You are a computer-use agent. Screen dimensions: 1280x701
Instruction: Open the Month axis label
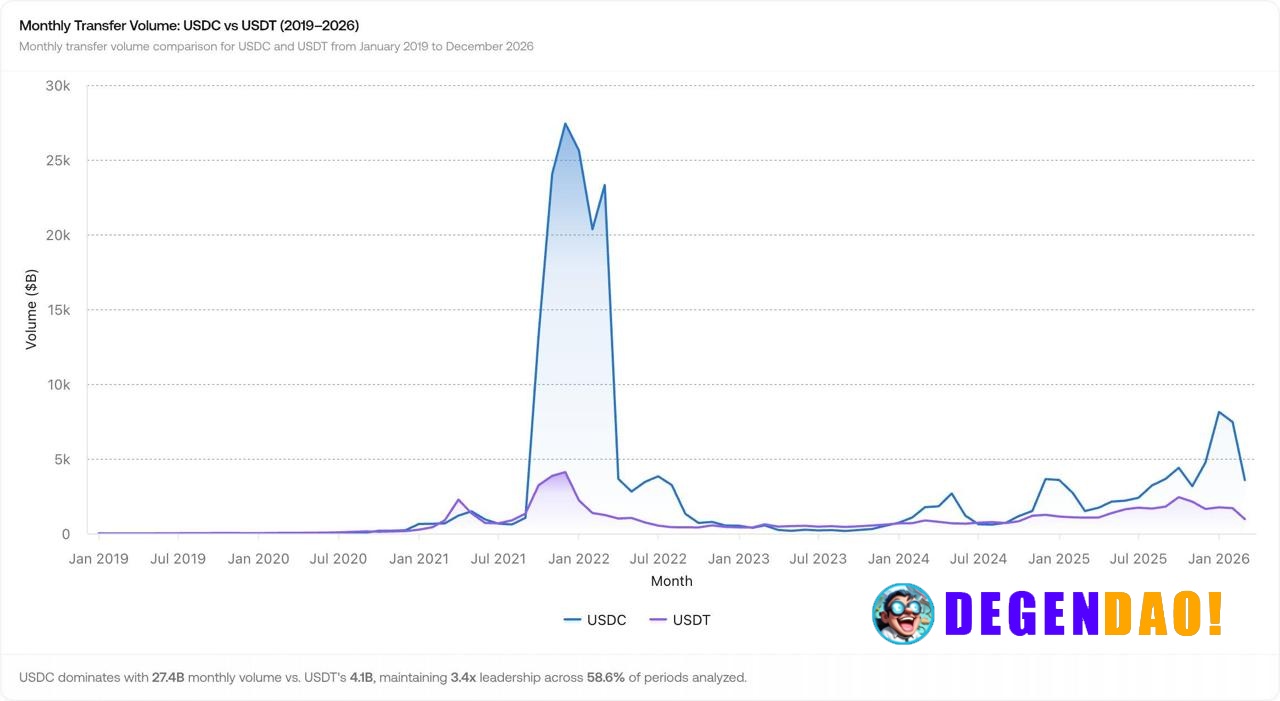tap(671, 581)
